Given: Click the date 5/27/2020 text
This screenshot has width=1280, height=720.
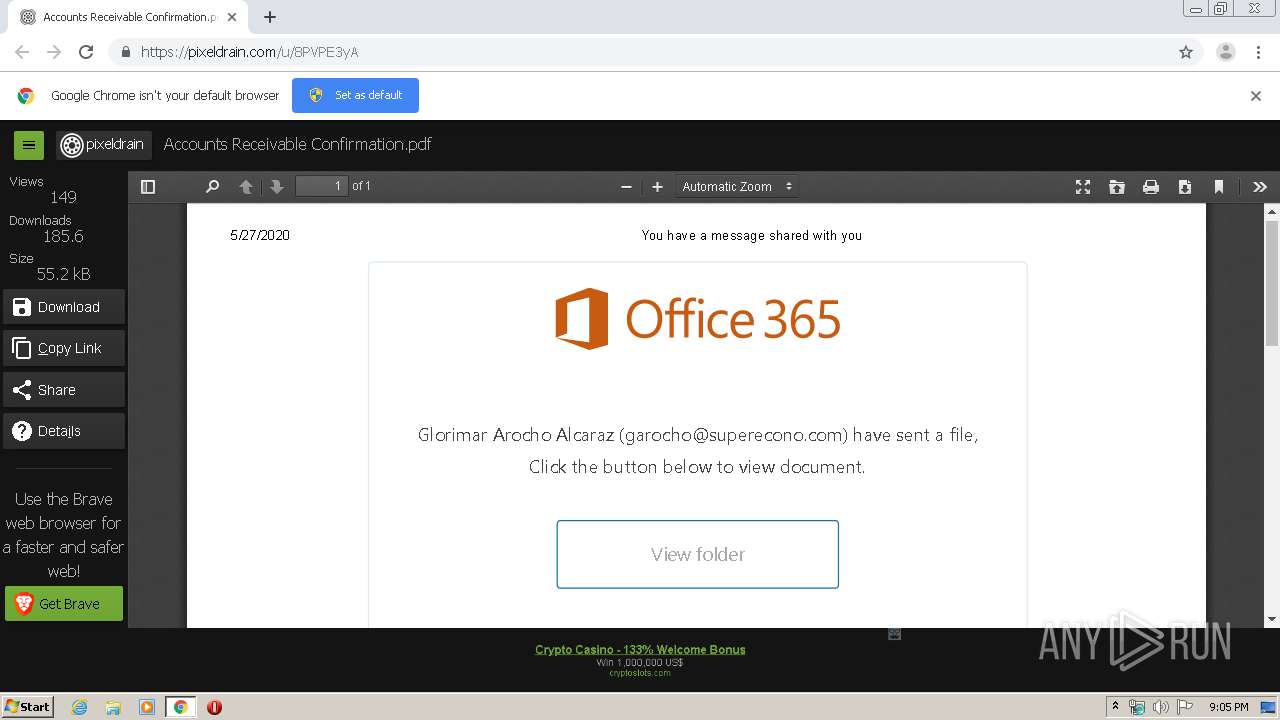Looking at the screenshot, I should 260,235.
